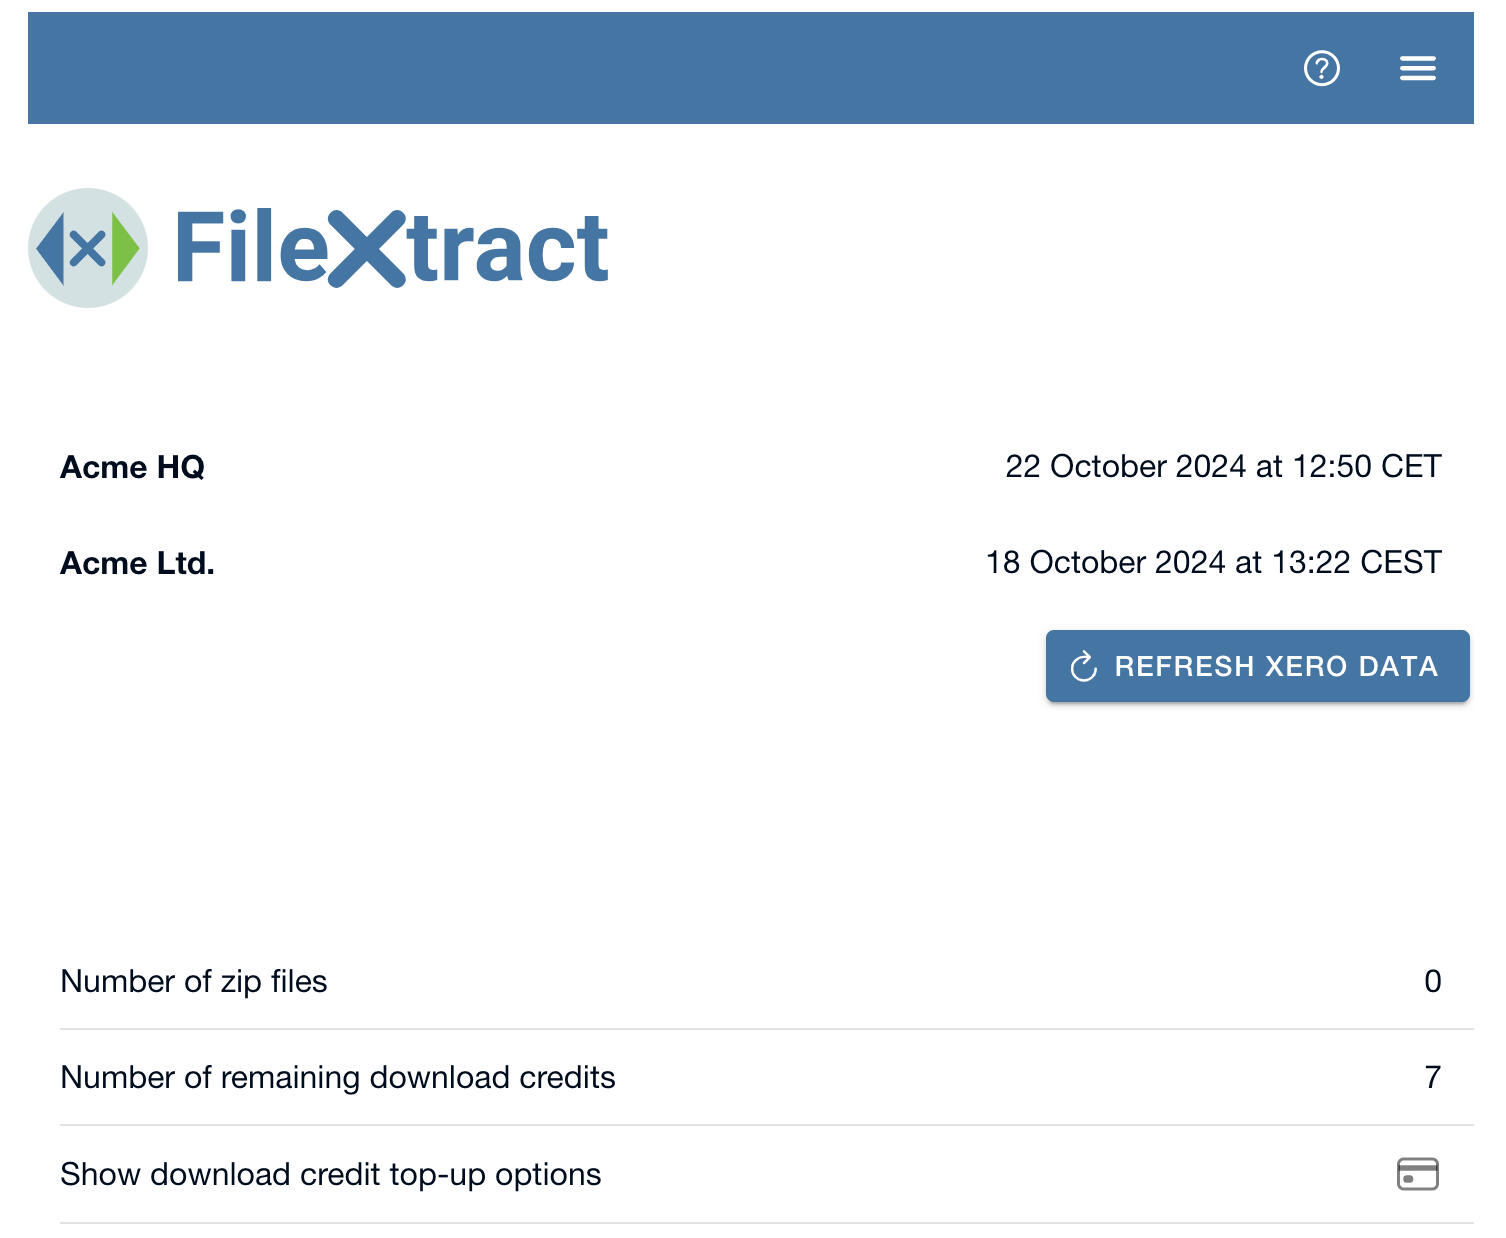
Task: Click the remaining download credits count of 7
Action: (1432, 1077)
